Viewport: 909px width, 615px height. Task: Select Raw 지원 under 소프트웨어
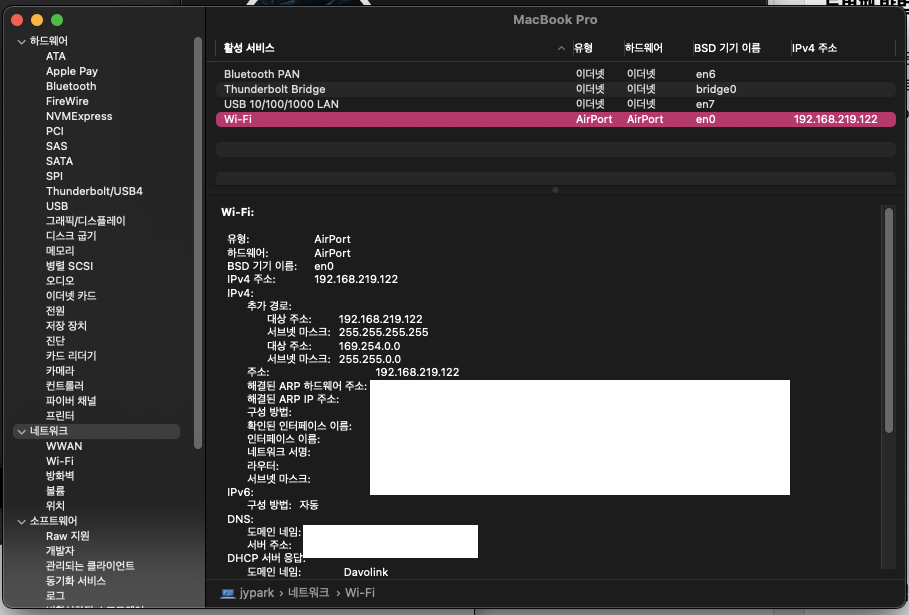[67, 536]
